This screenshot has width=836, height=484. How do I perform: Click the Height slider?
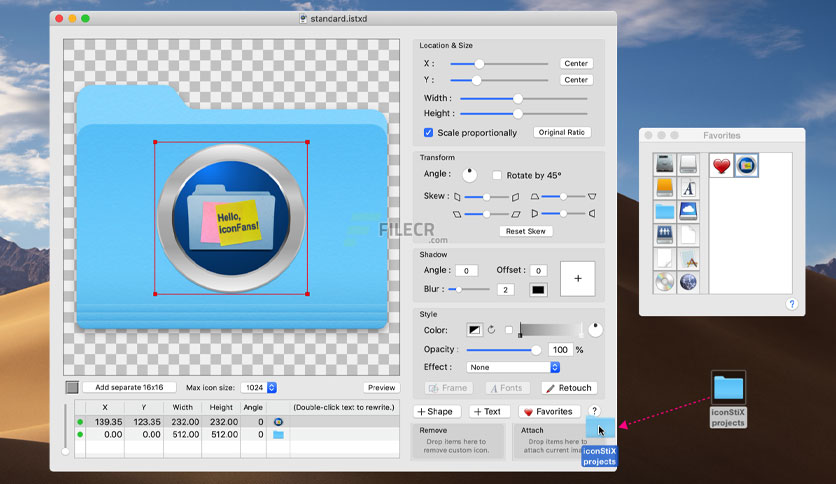click(524, 114)
